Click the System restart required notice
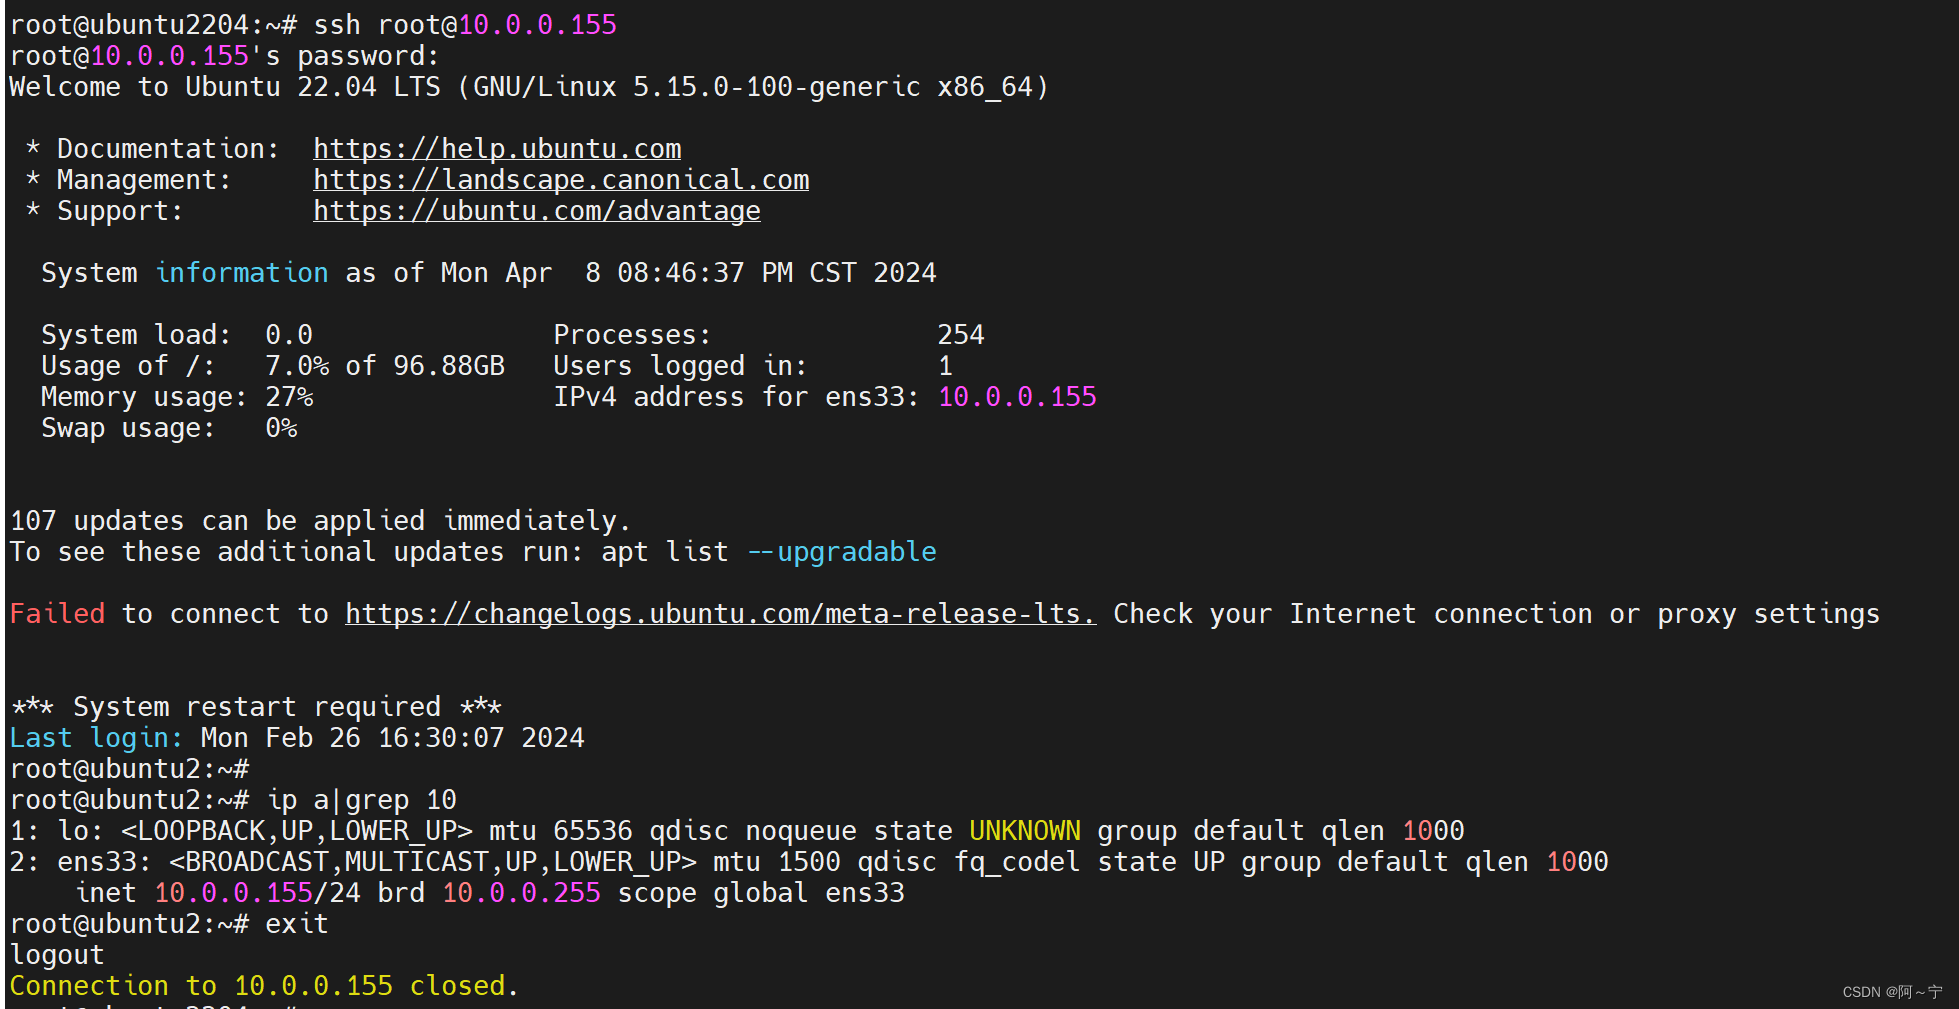 click(x=255, y=706)
